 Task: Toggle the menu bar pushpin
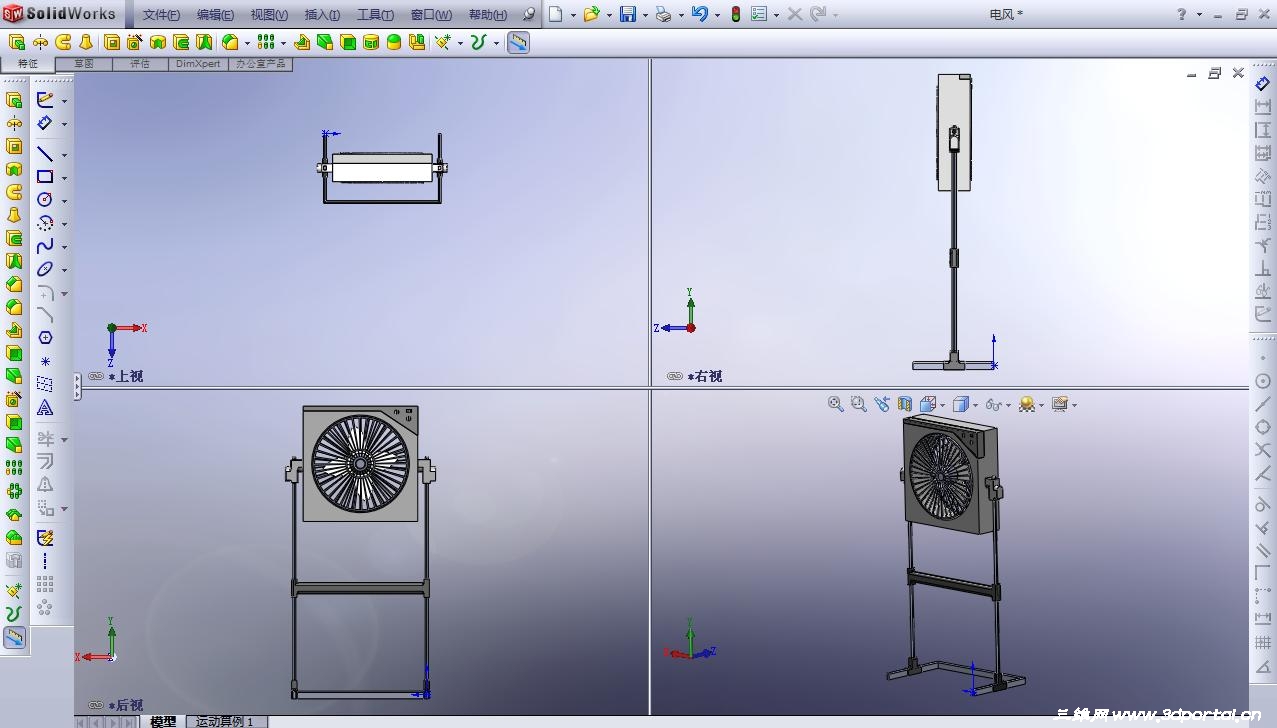(528, 14)
